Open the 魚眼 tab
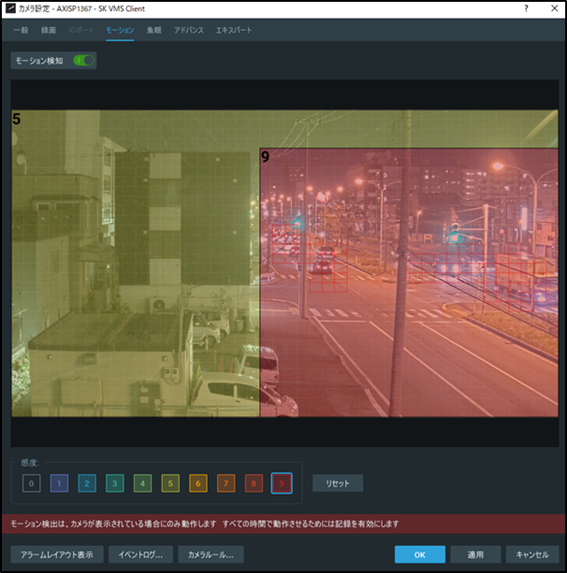This screenshot has height=573, width=567. click(154, 30)
